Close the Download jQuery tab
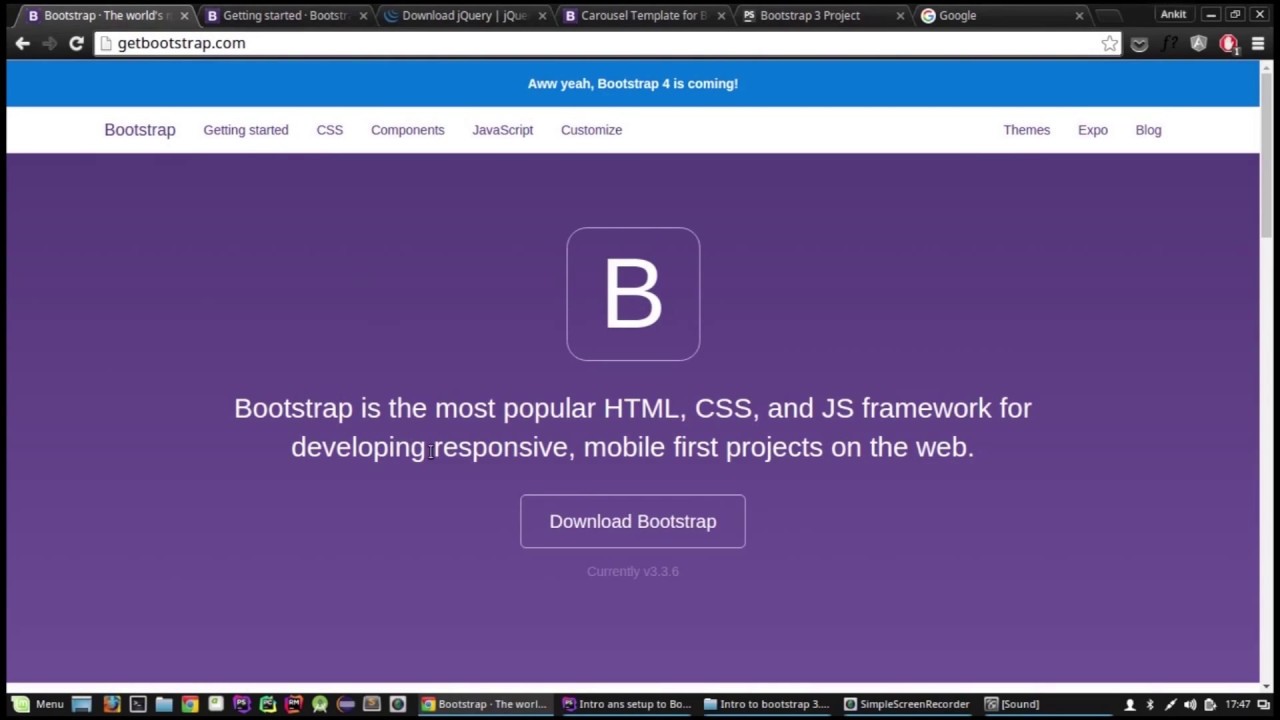The width and height of the screenshot is (1280, 720). pyautogui.click(x=542, y=16)
